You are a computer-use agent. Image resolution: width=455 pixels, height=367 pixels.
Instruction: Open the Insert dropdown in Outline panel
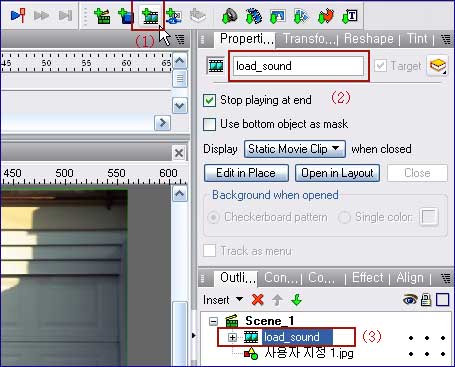pos(223,300)
